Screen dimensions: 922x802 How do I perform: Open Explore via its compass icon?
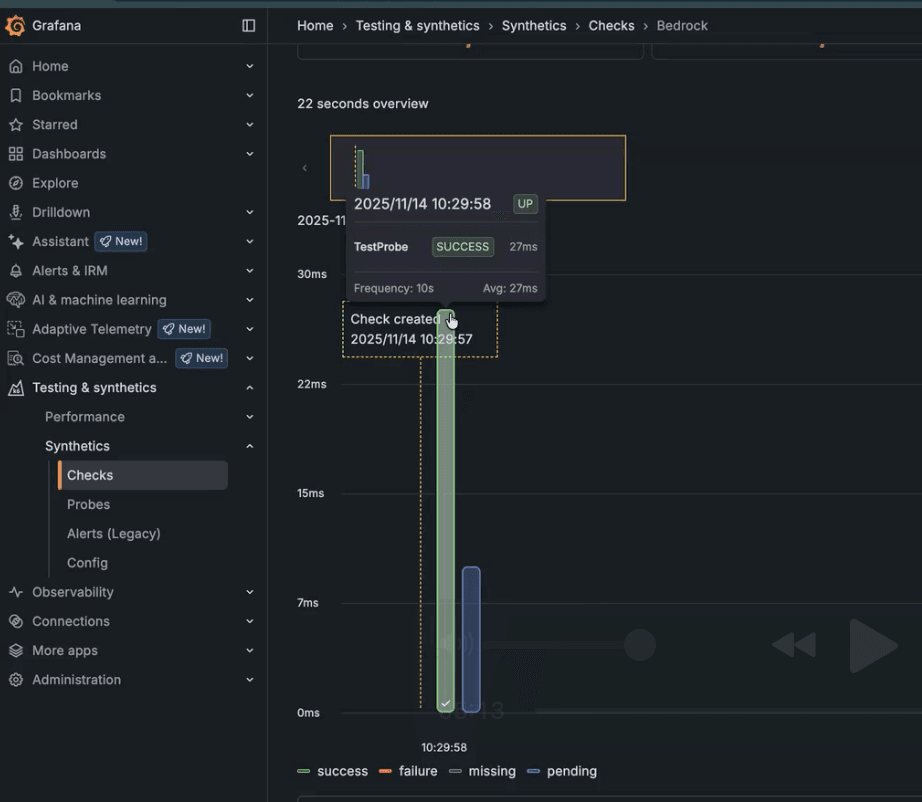click(x=16, y=183)
